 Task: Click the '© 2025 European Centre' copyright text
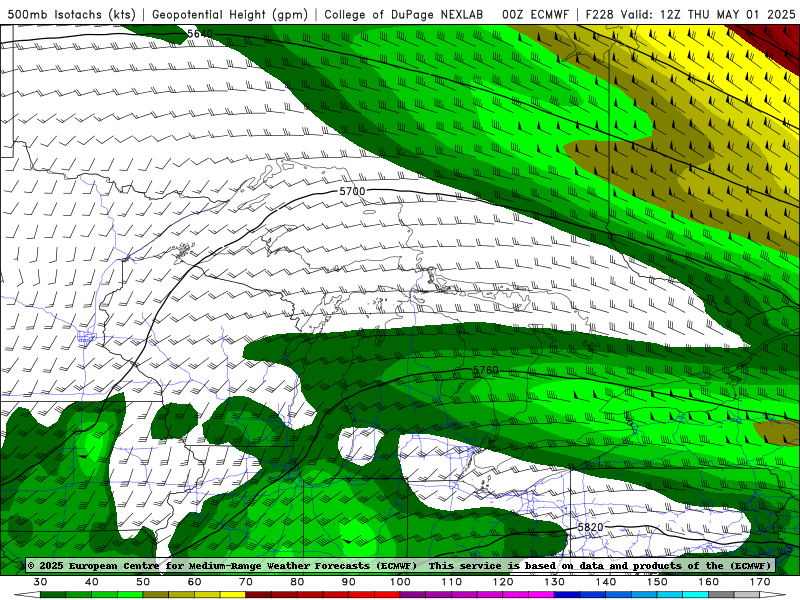[x=93, y=565]
